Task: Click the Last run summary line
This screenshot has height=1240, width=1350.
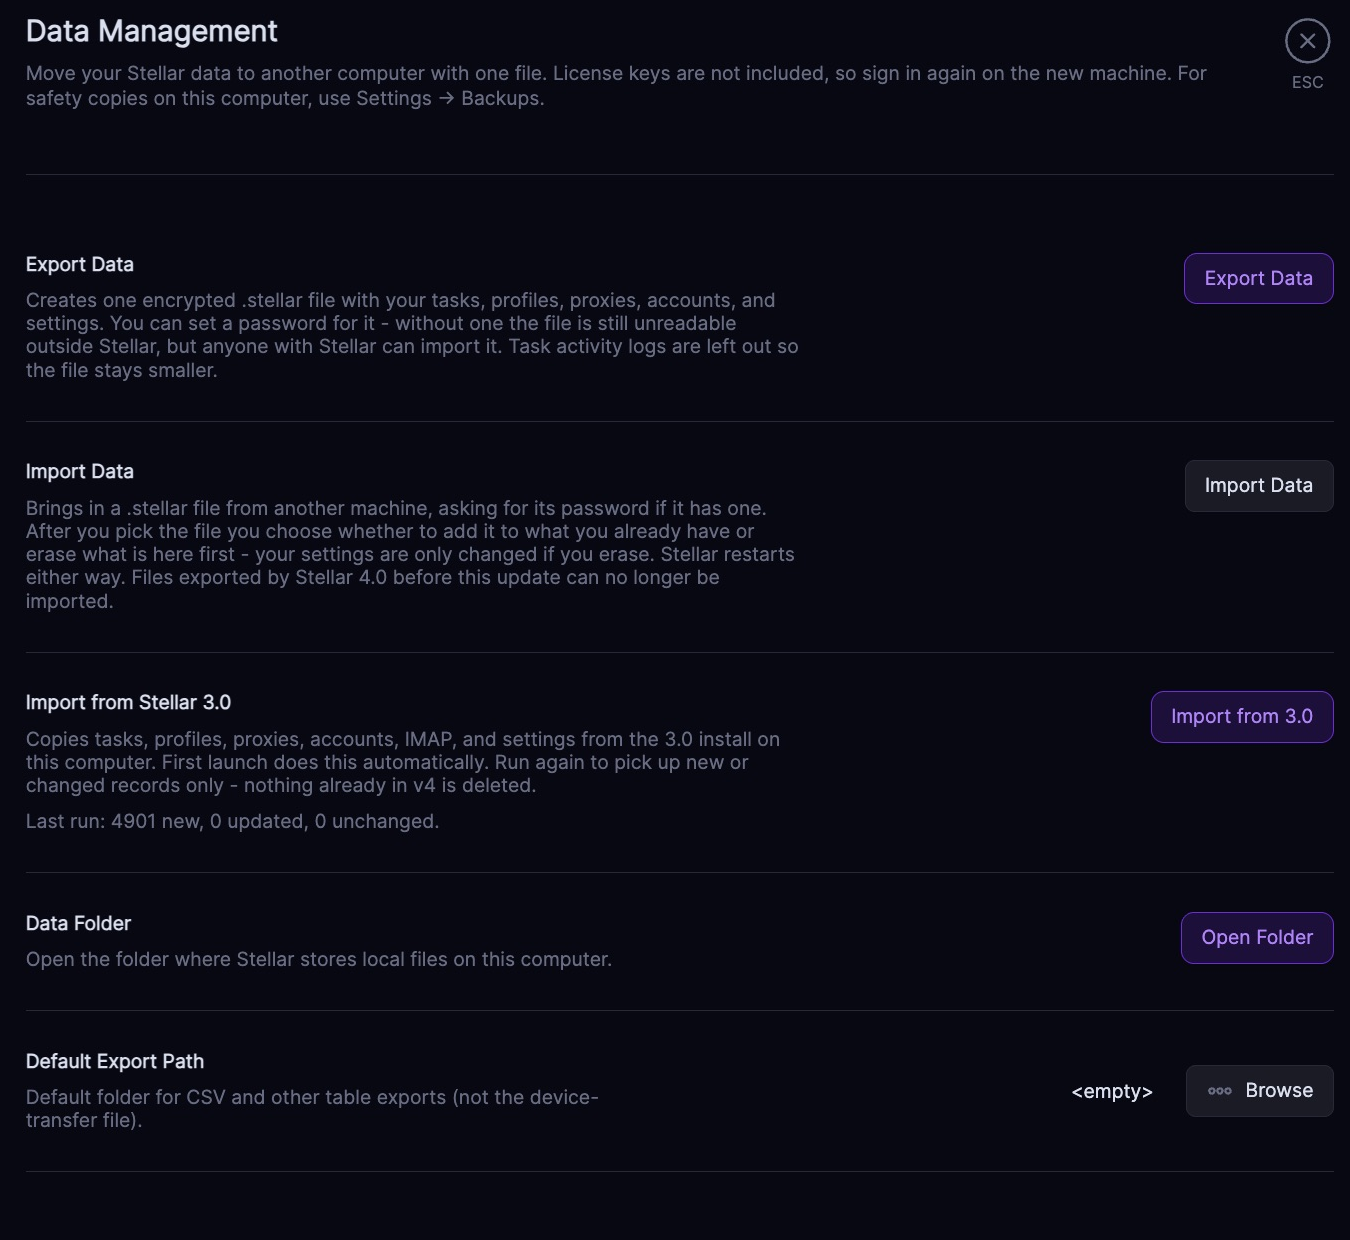Action: pos(232,822)
